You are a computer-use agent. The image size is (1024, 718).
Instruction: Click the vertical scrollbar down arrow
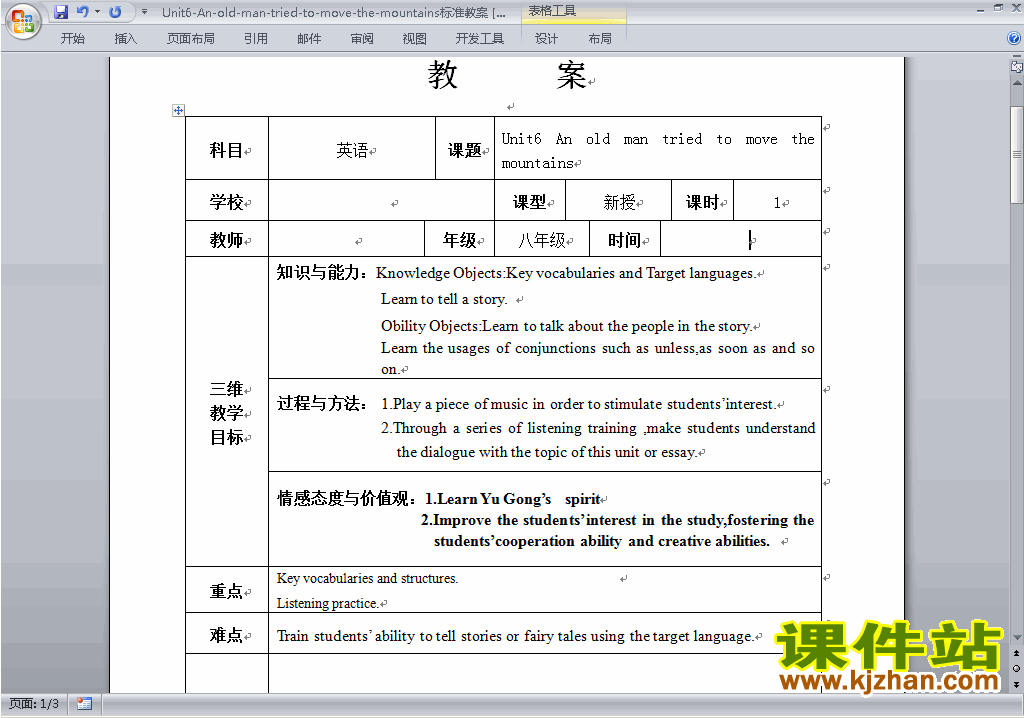pos(1016,637)
